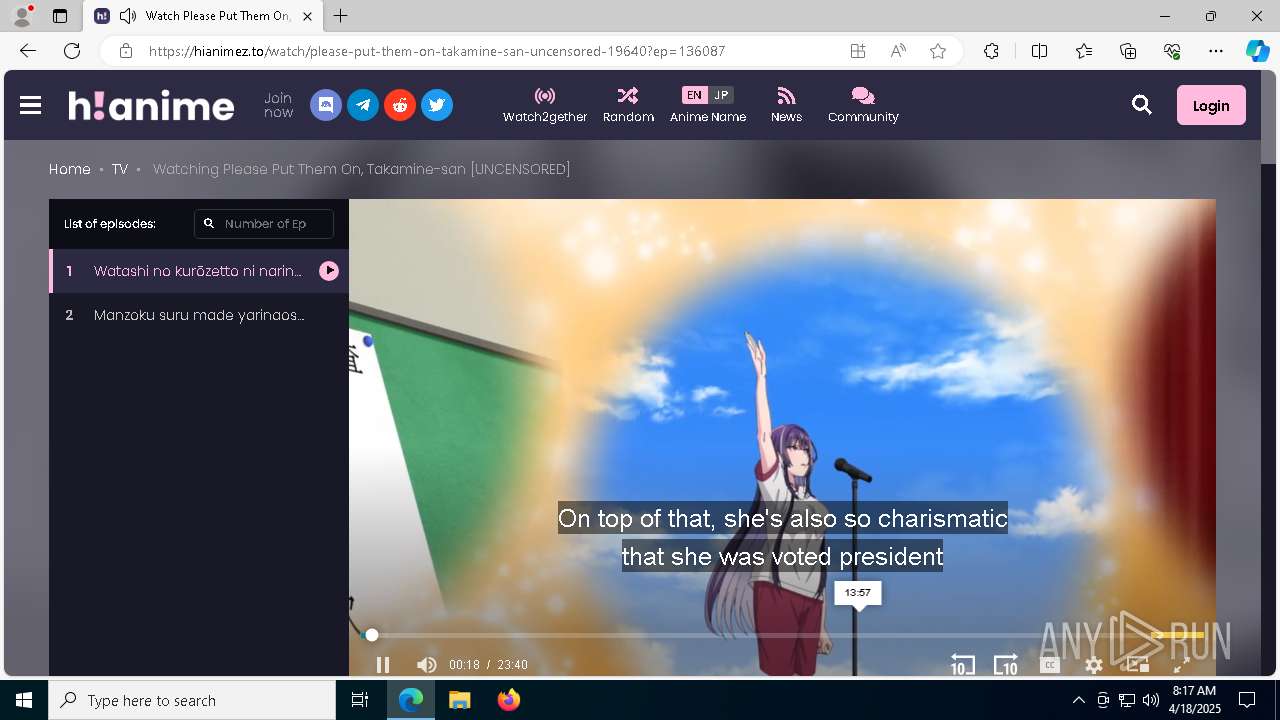Image resolution: width=1280 pixels, height=720 pixels.
Task: Toggle Edge split screen
Action: [1039, 51]
